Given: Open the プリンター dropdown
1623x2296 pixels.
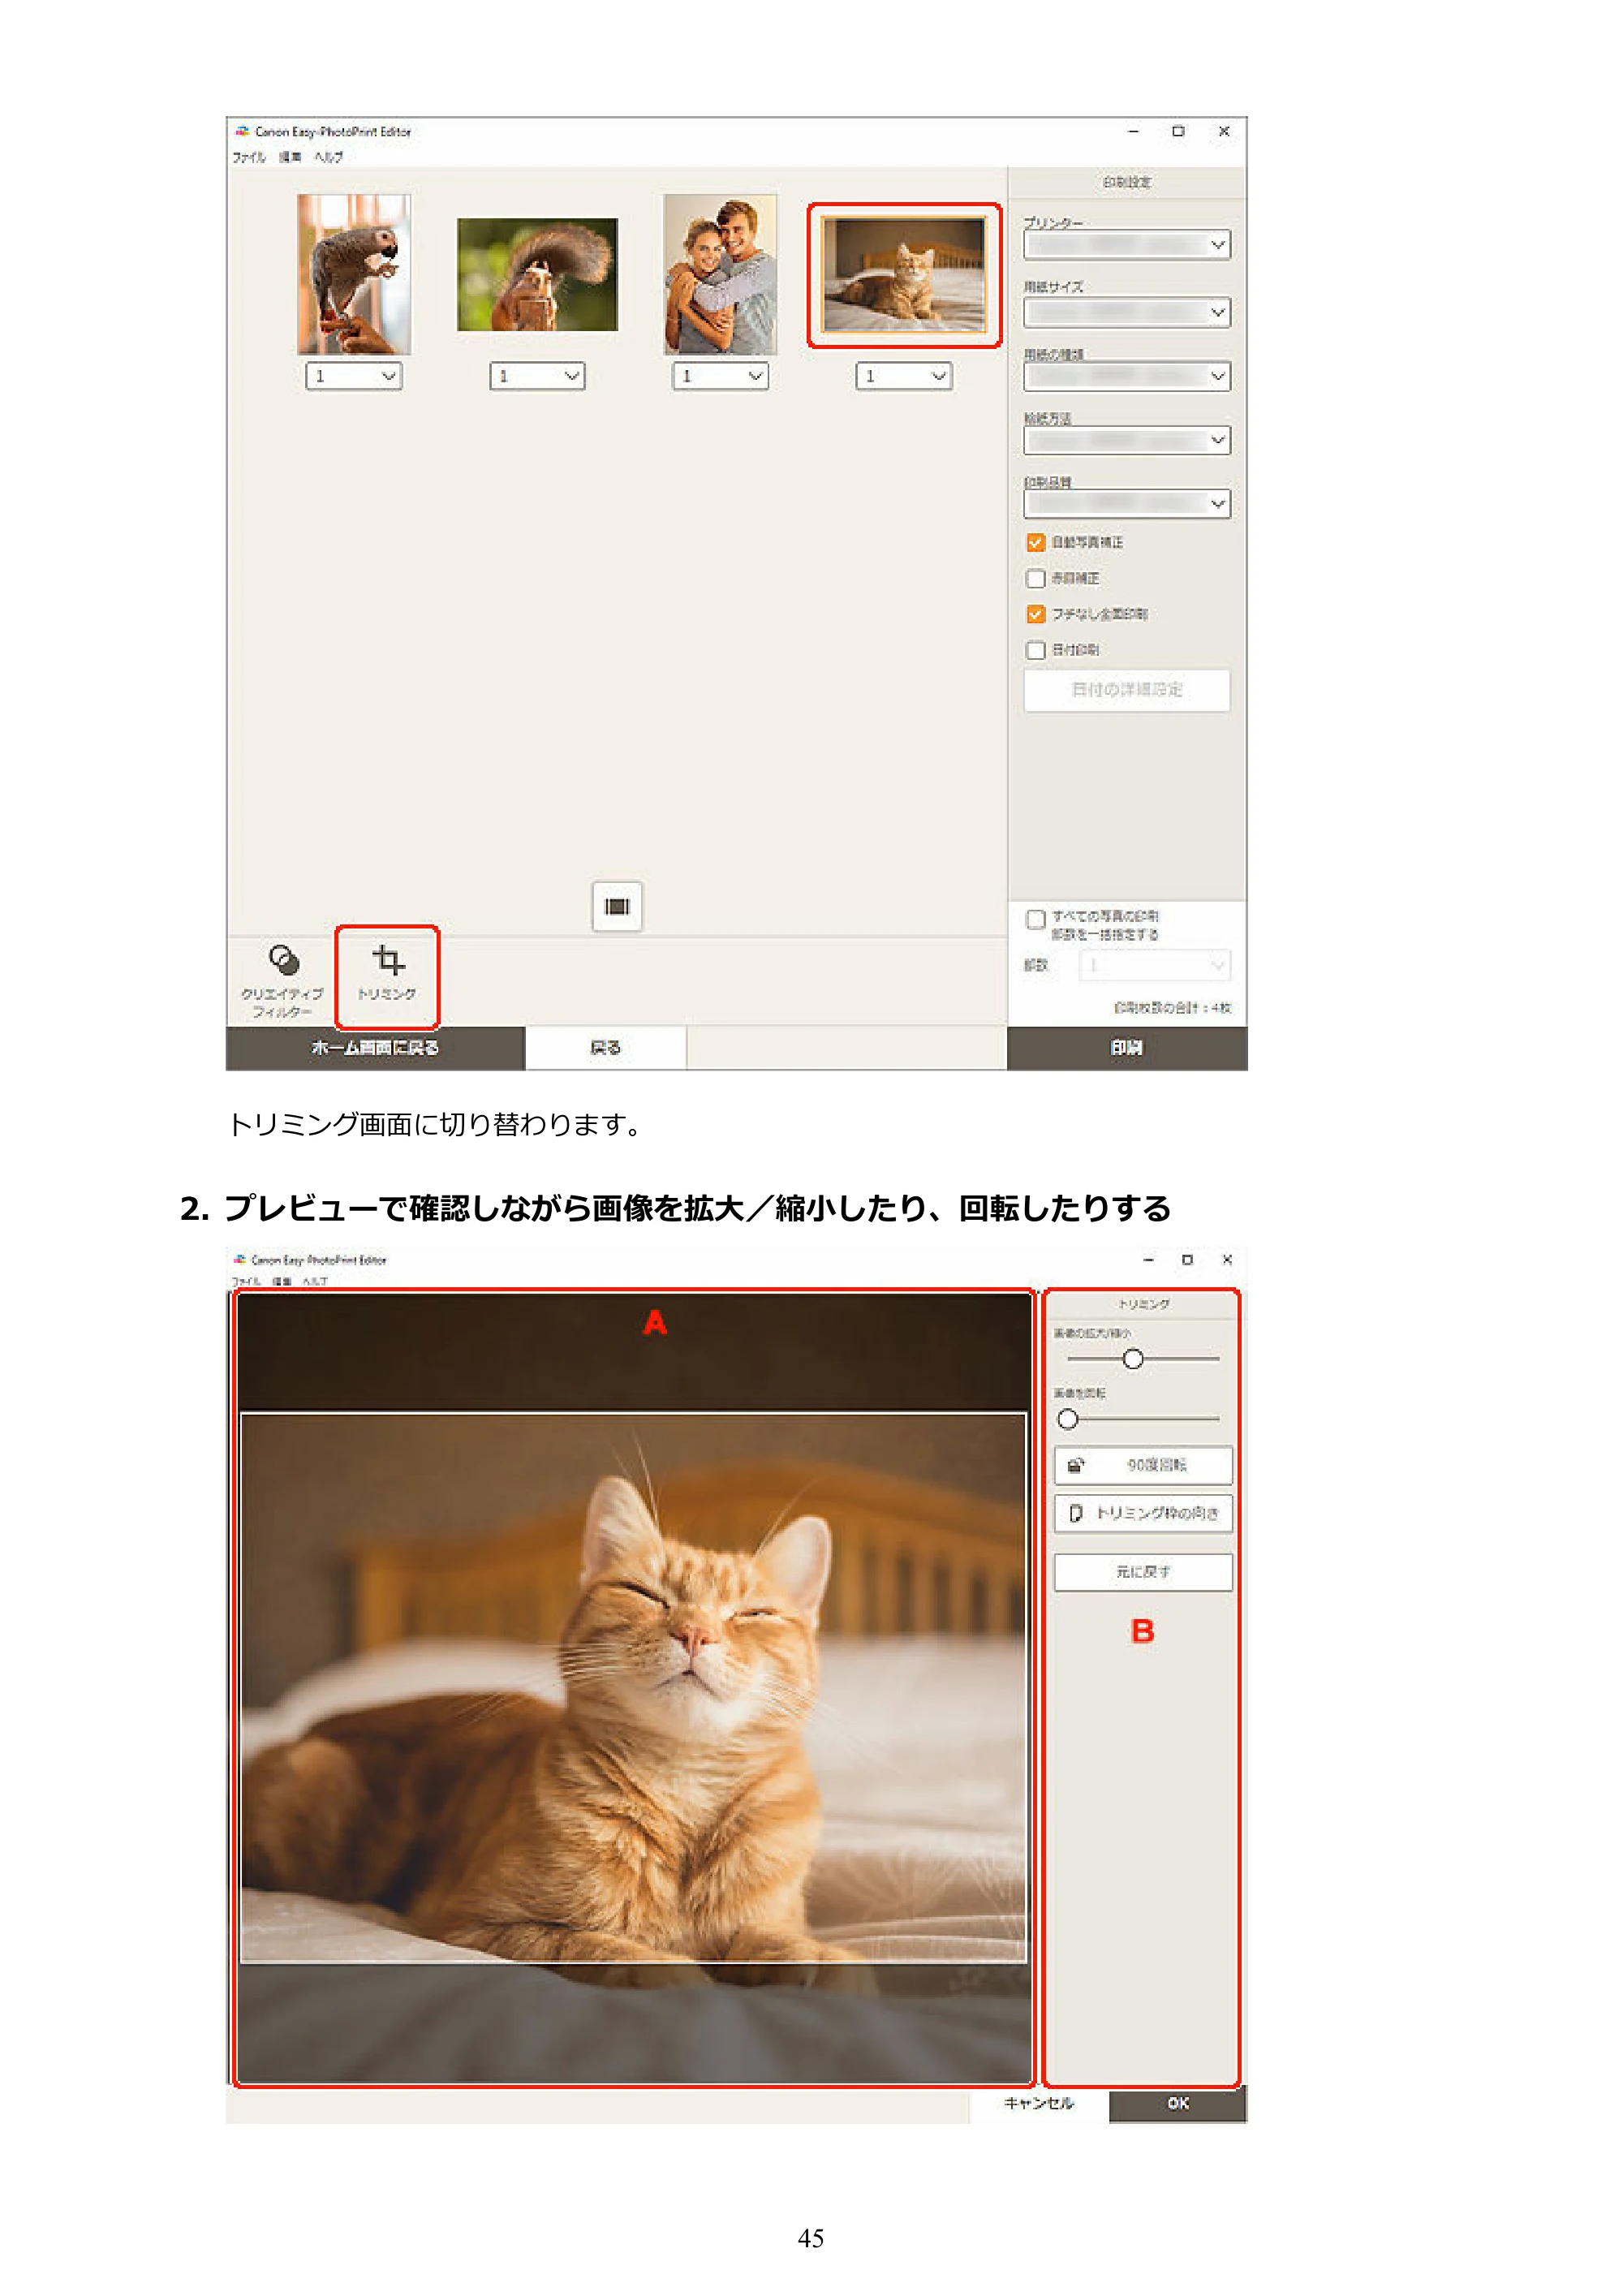Looking at the screenshot, I should point(1127,245).
